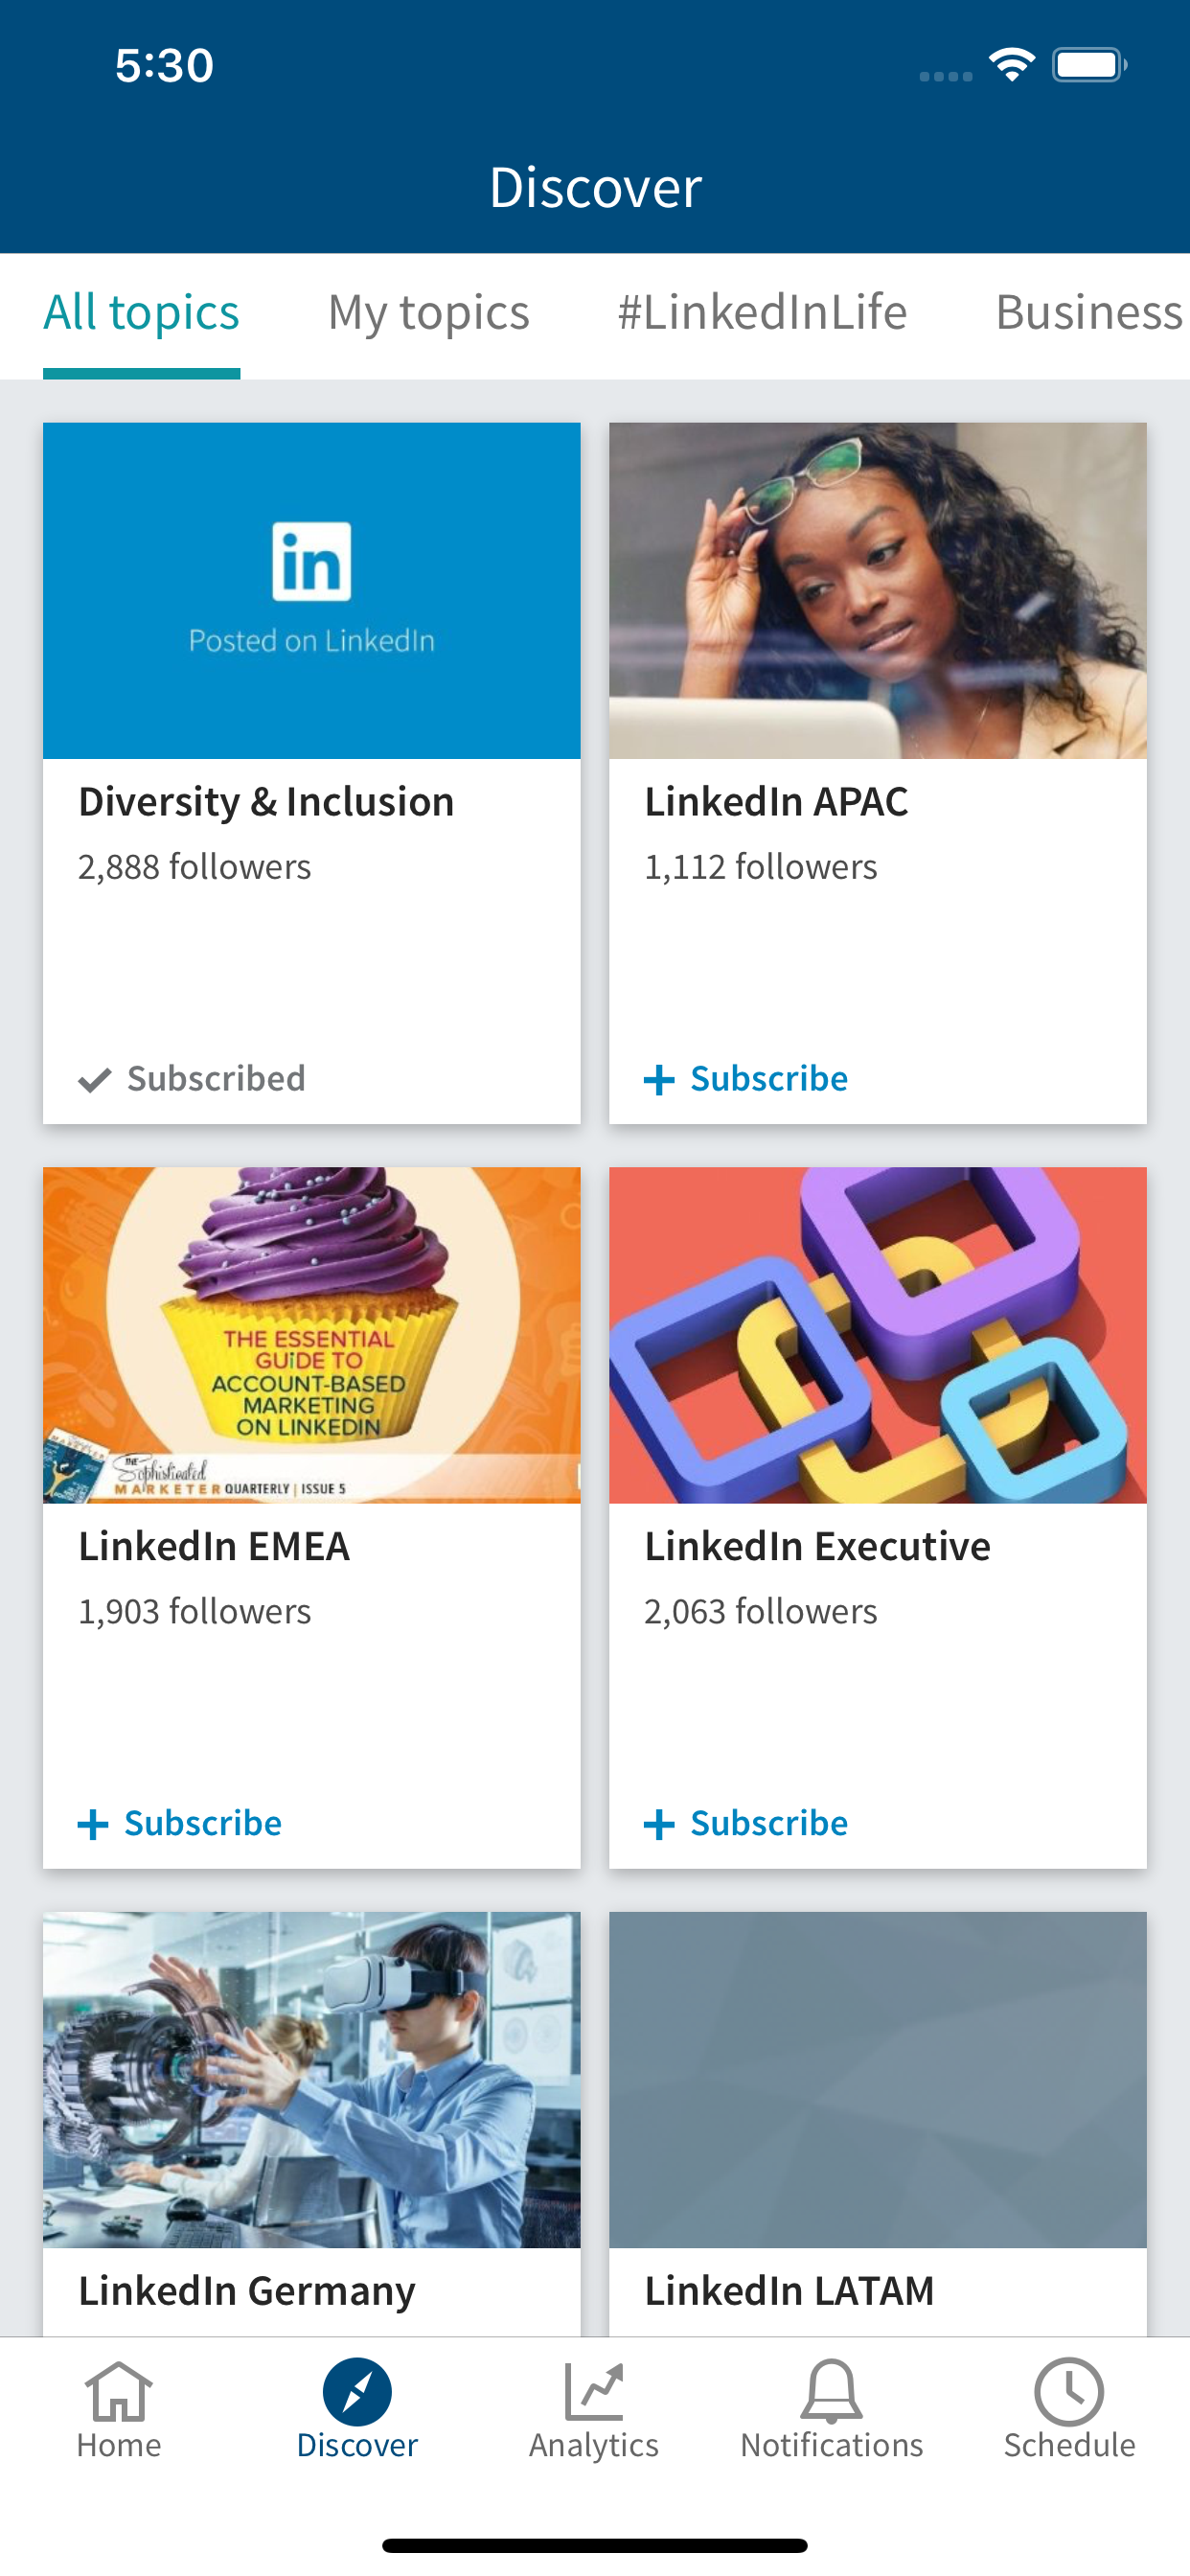Unsubscribe via Diversity & Inclusion checkmark
Image resolution: width=1190 pixels, height=2576 pixels.
coord(95,1080)
